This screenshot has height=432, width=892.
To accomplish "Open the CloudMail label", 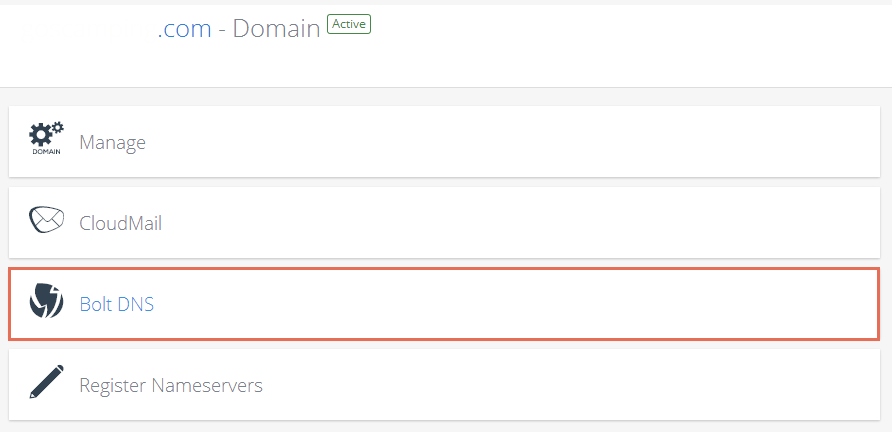I will (x=121, y=223).
